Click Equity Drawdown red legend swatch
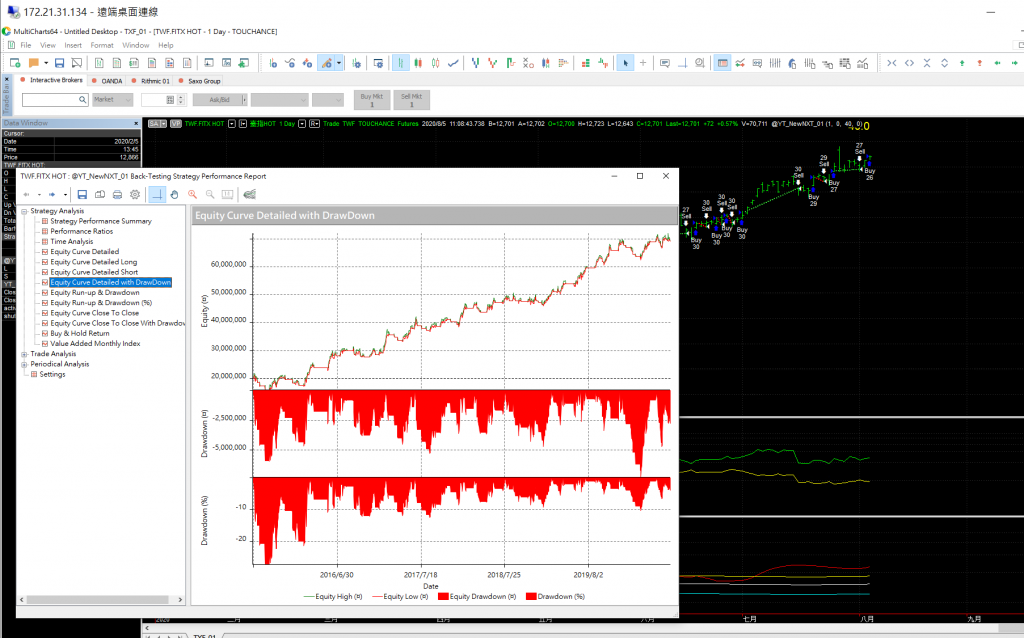 [x=444, y=596]
